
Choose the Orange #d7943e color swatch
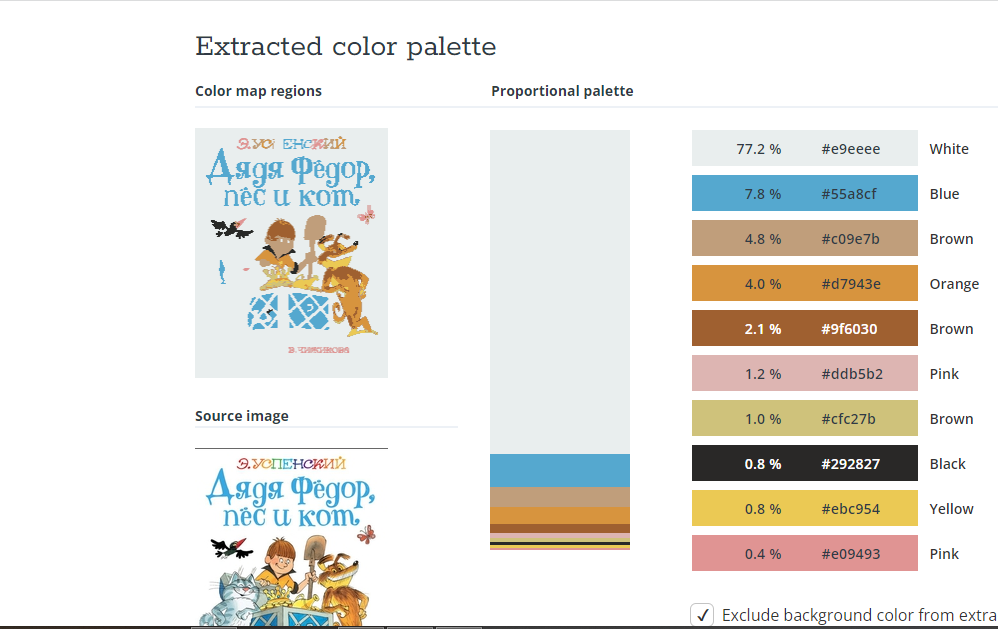pyautogui.click(x=805, y=283)
